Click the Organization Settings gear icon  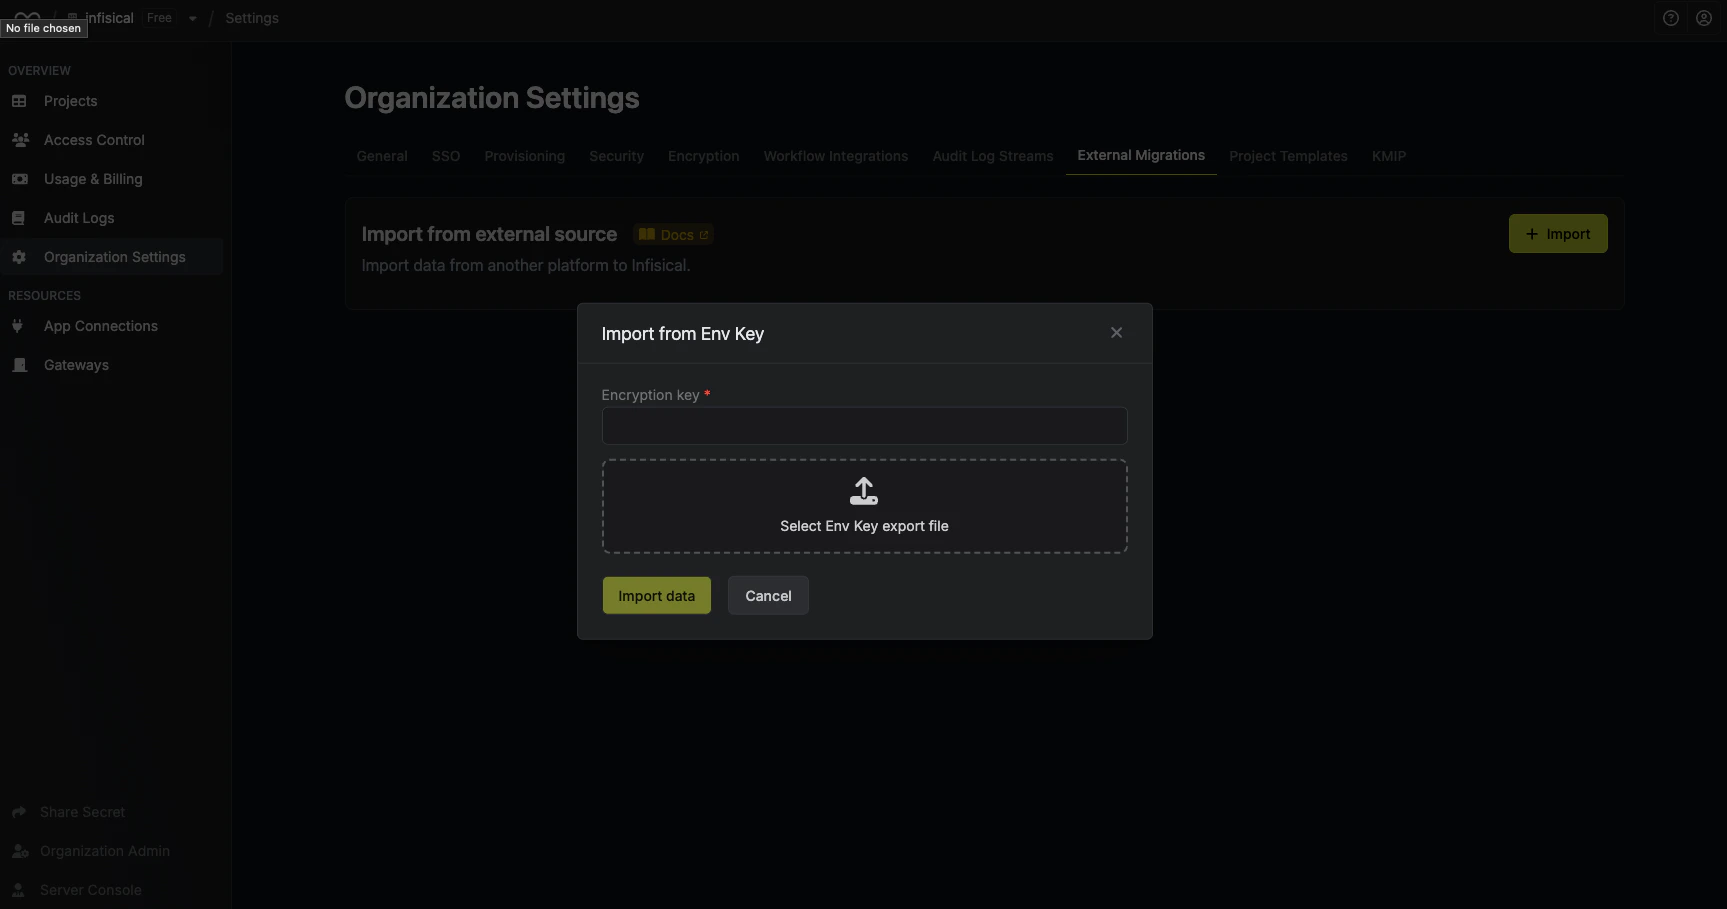[19, 257]
